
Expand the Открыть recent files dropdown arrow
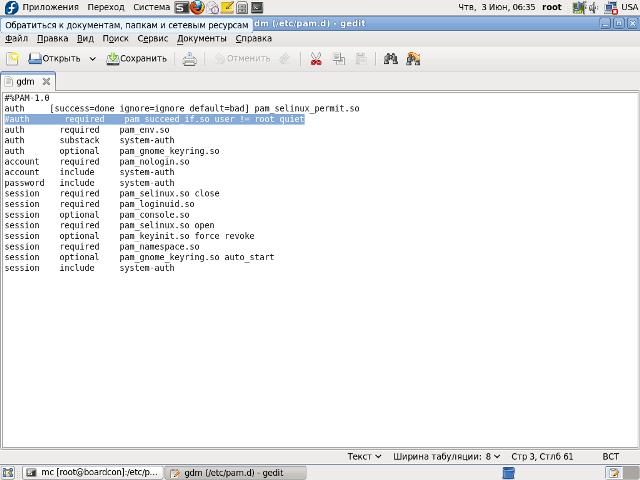(93, 59)
